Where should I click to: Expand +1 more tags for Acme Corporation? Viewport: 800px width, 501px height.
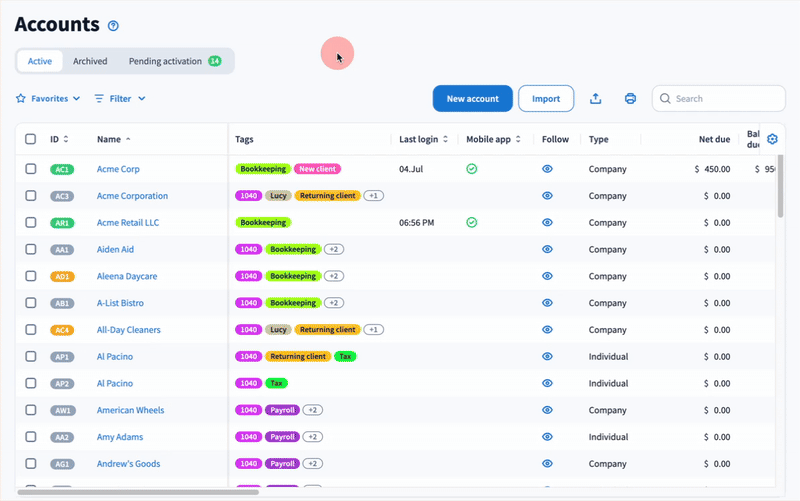tap(373, 196)
